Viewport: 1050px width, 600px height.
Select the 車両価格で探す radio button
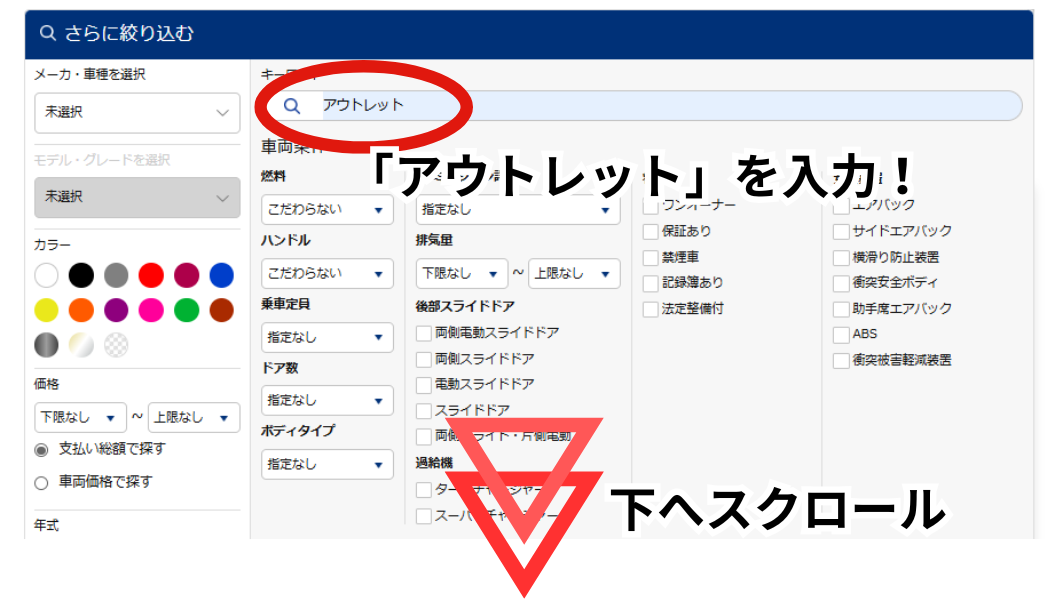(x=42, y=483)
